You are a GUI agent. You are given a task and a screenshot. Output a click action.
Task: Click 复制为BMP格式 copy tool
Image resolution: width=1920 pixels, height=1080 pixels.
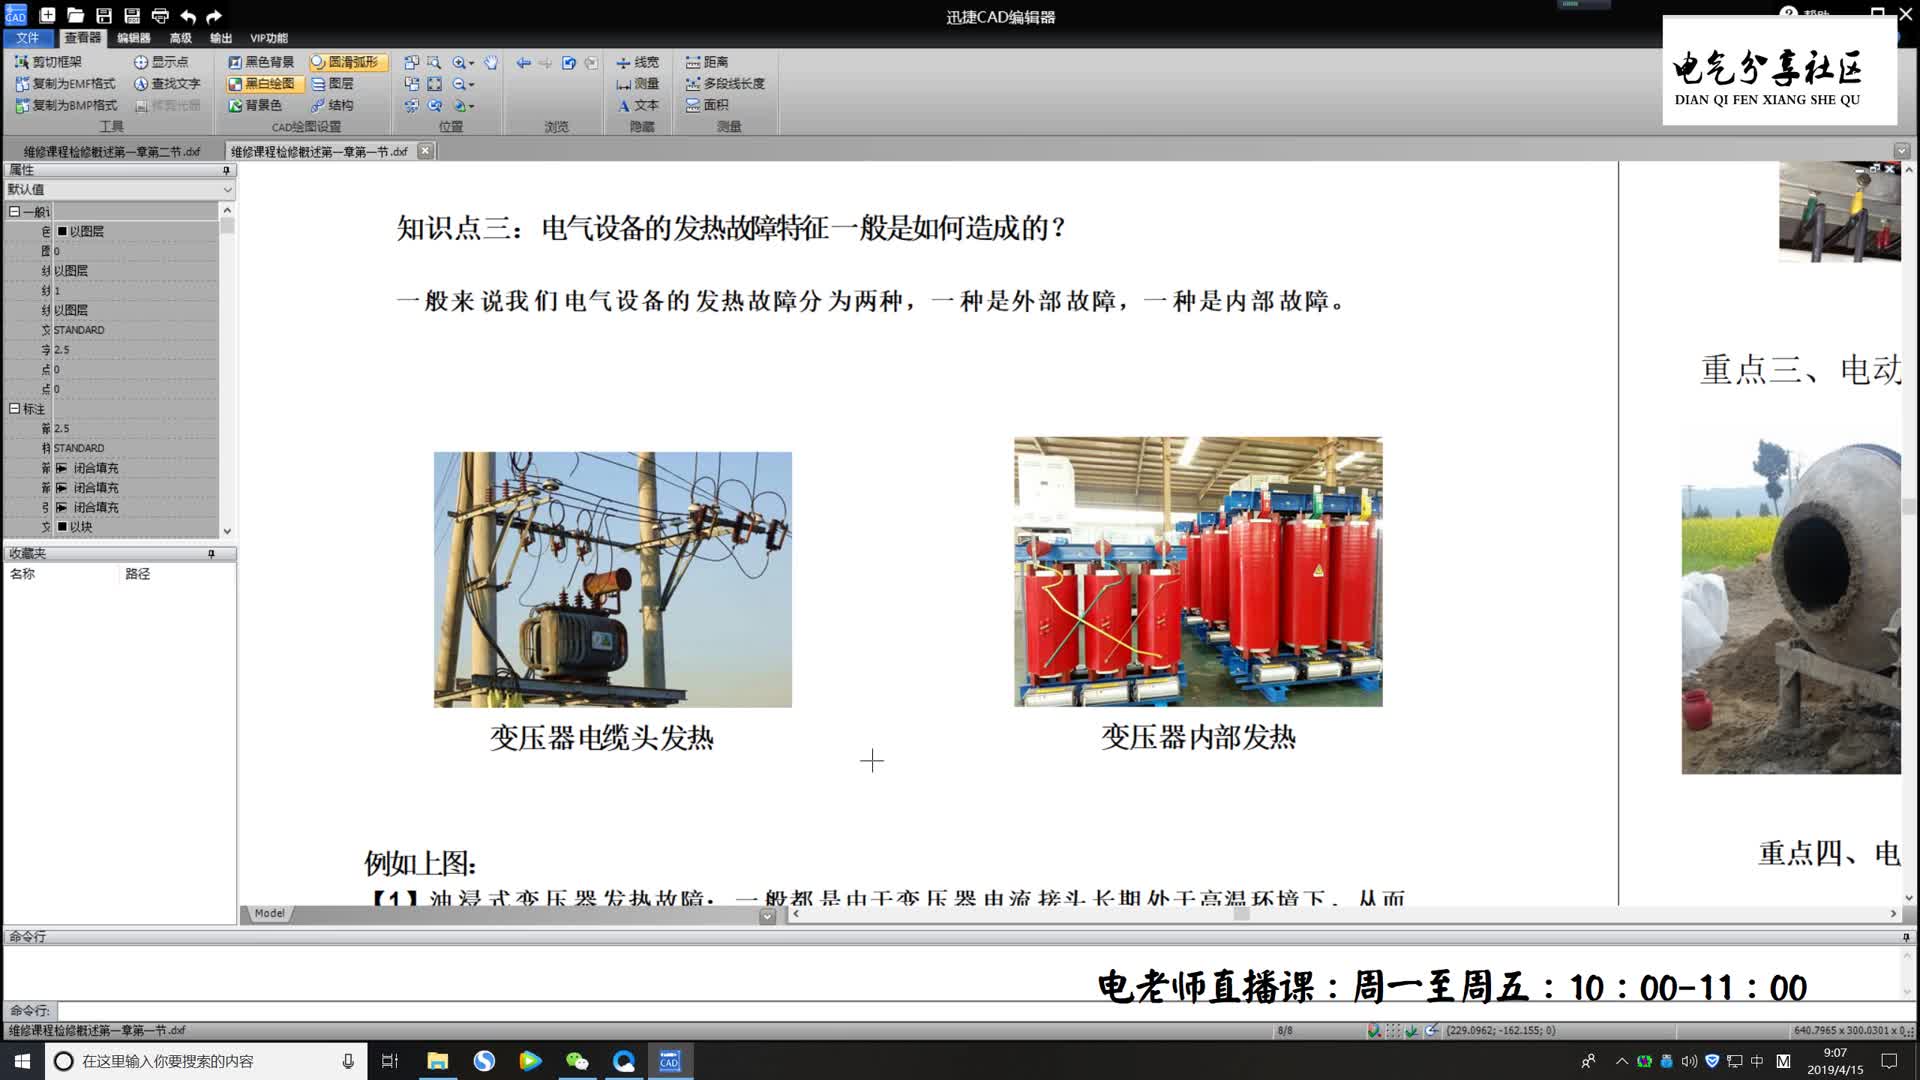coord(66,105)
